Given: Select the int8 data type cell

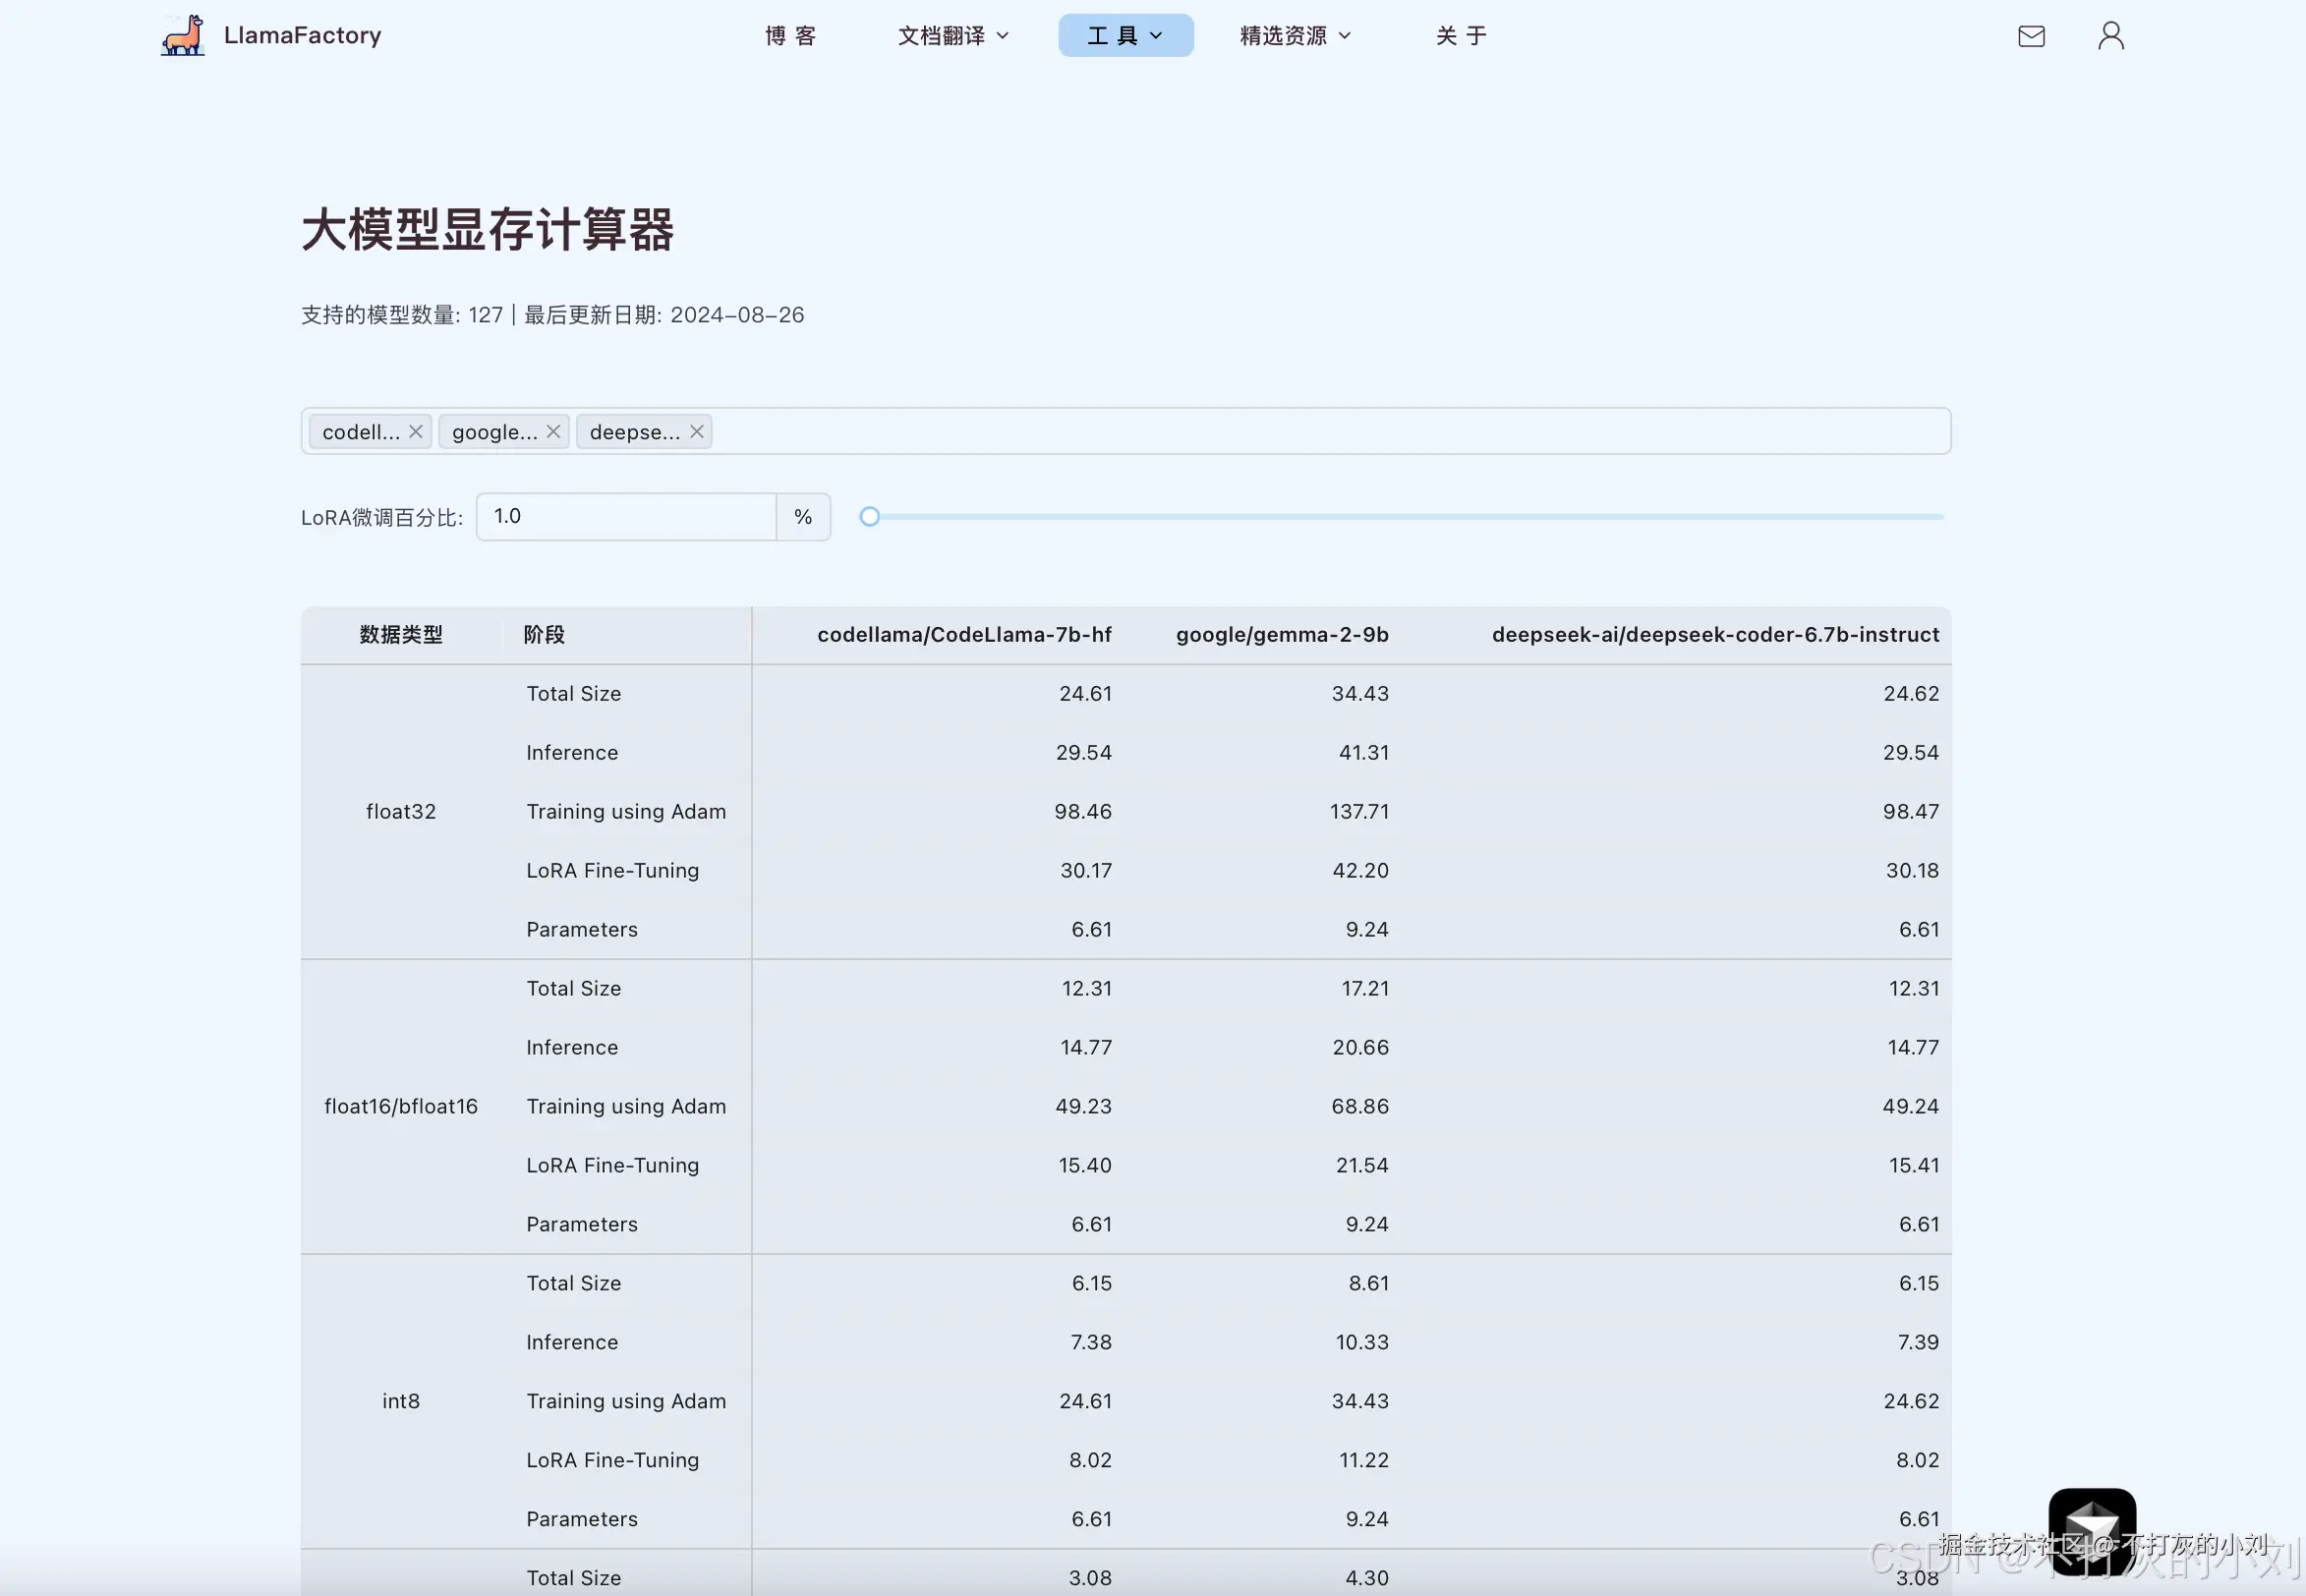Looking at the screenshot, I should [401, 1402].
